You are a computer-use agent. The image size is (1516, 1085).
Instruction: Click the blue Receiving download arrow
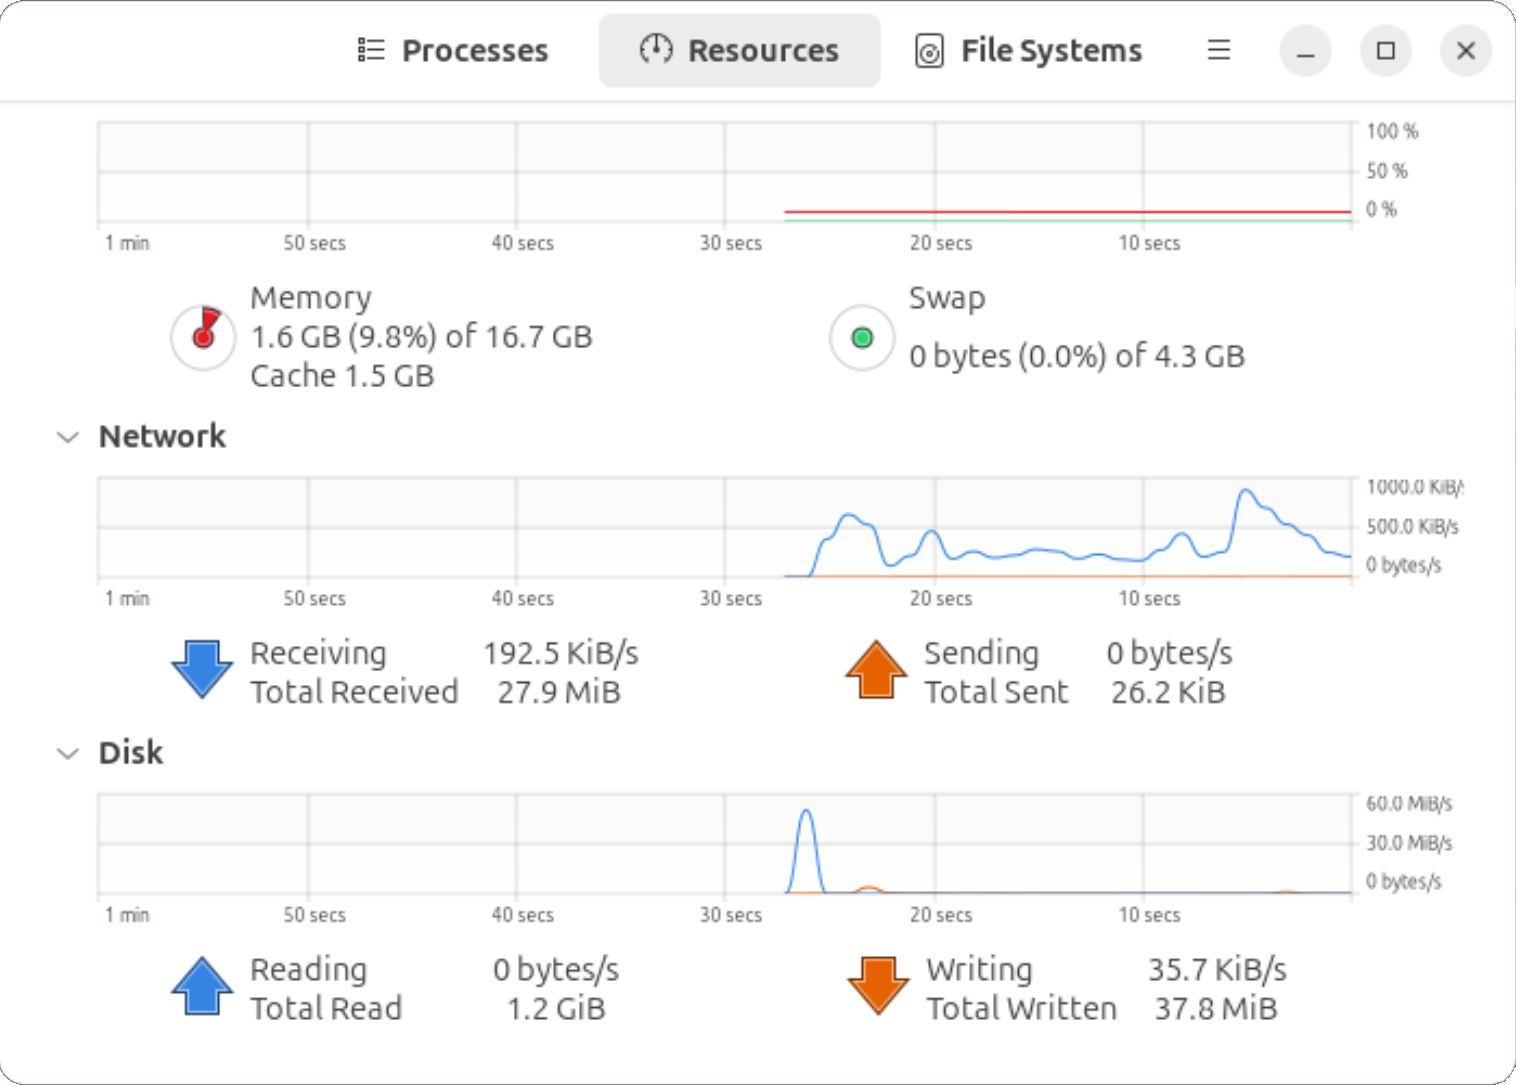[x=201, y=670]
